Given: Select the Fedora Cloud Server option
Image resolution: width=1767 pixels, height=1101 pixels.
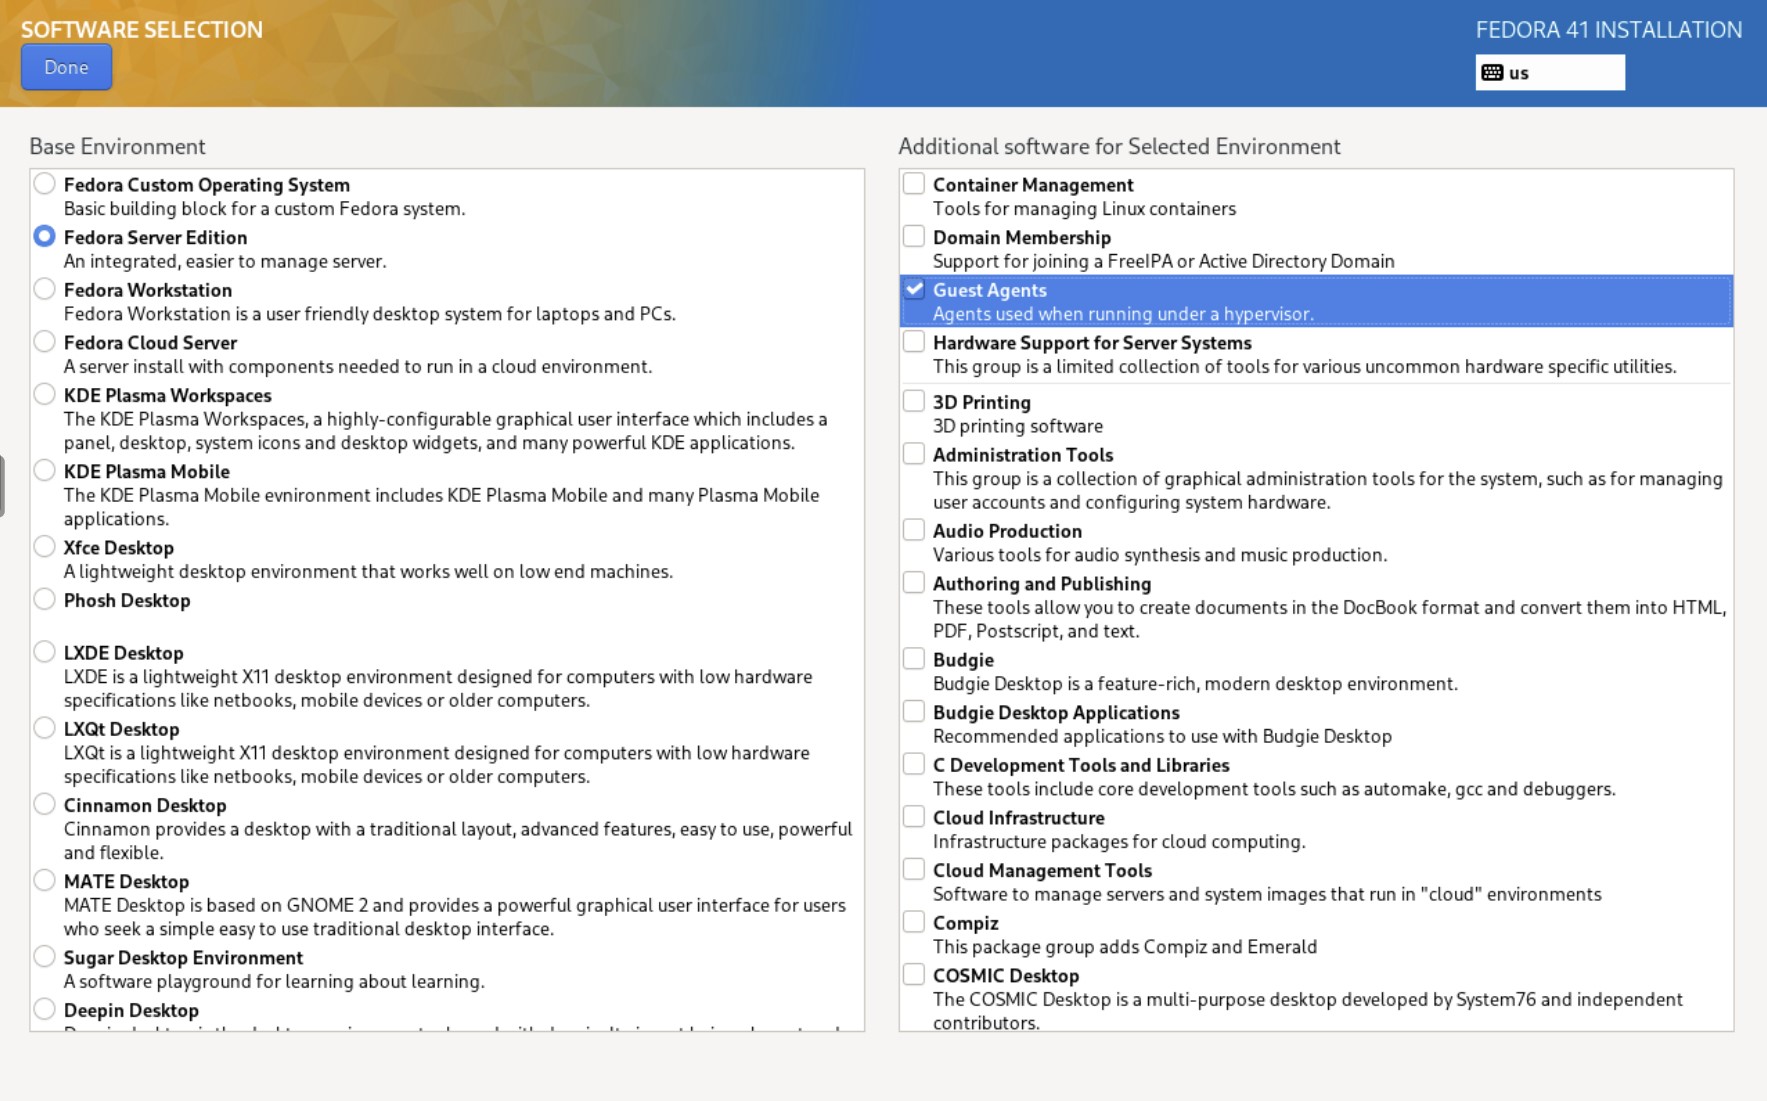Looking at the screenshot, I should [44, 342].
